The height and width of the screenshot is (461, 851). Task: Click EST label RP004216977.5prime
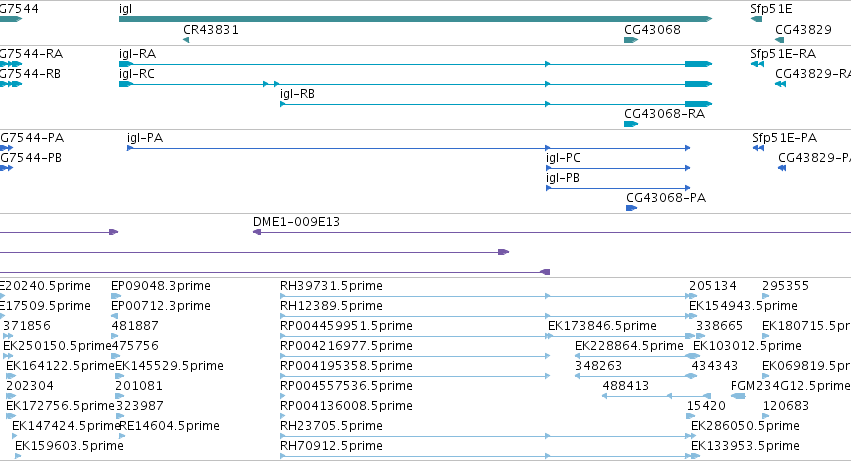(346, 346)
